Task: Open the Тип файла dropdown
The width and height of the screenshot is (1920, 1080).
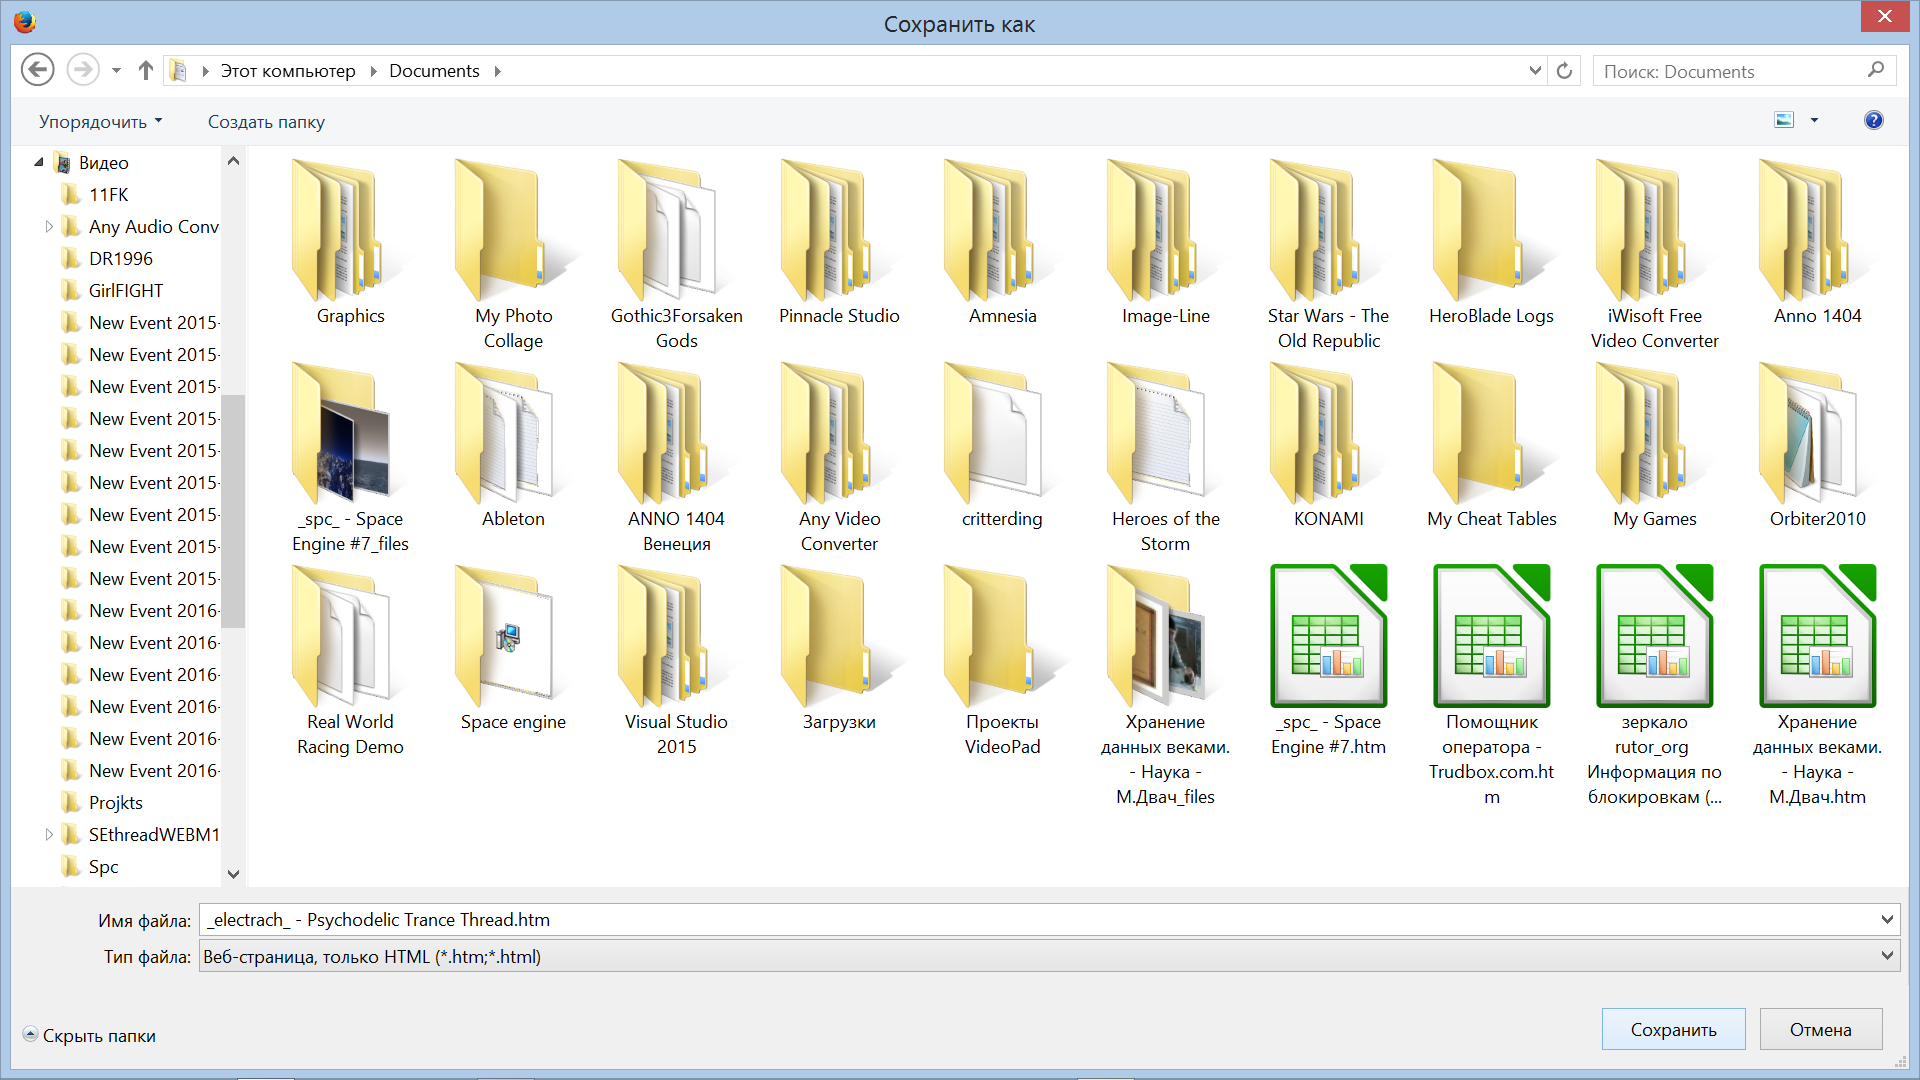Action: click(x=1886, y=956)
